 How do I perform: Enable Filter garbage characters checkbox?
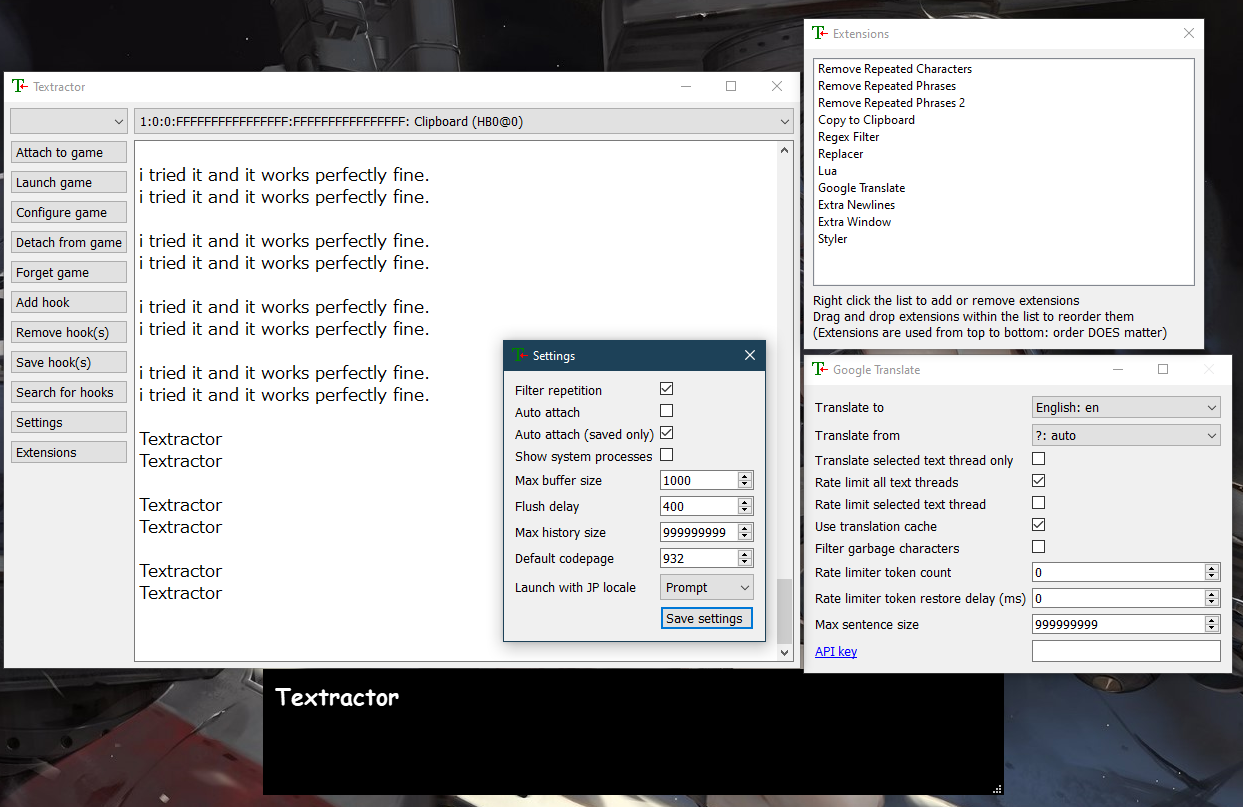[x=1039, y=546]
